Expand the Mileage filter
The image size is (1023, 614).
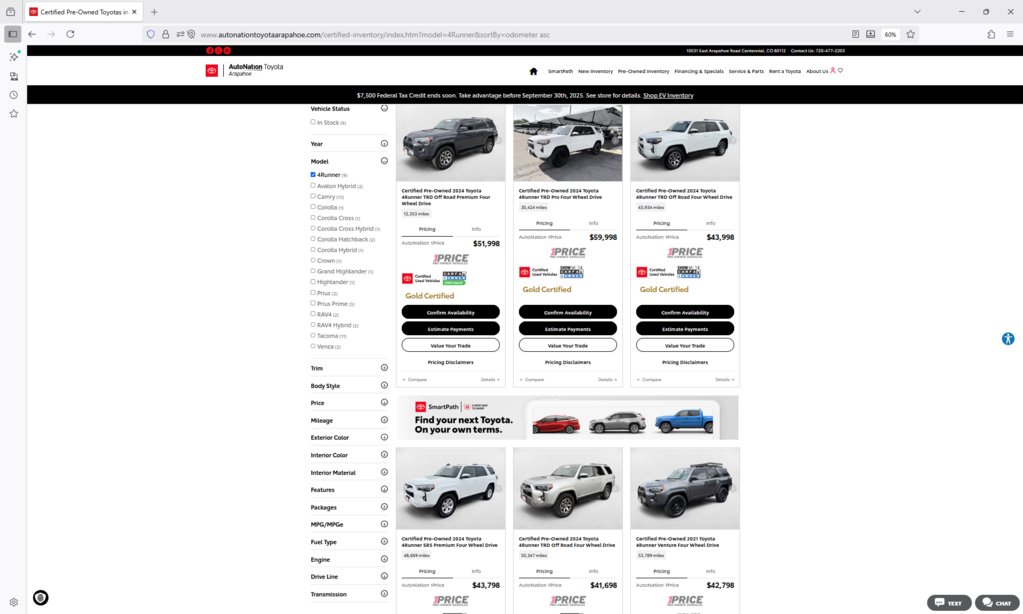384,420
